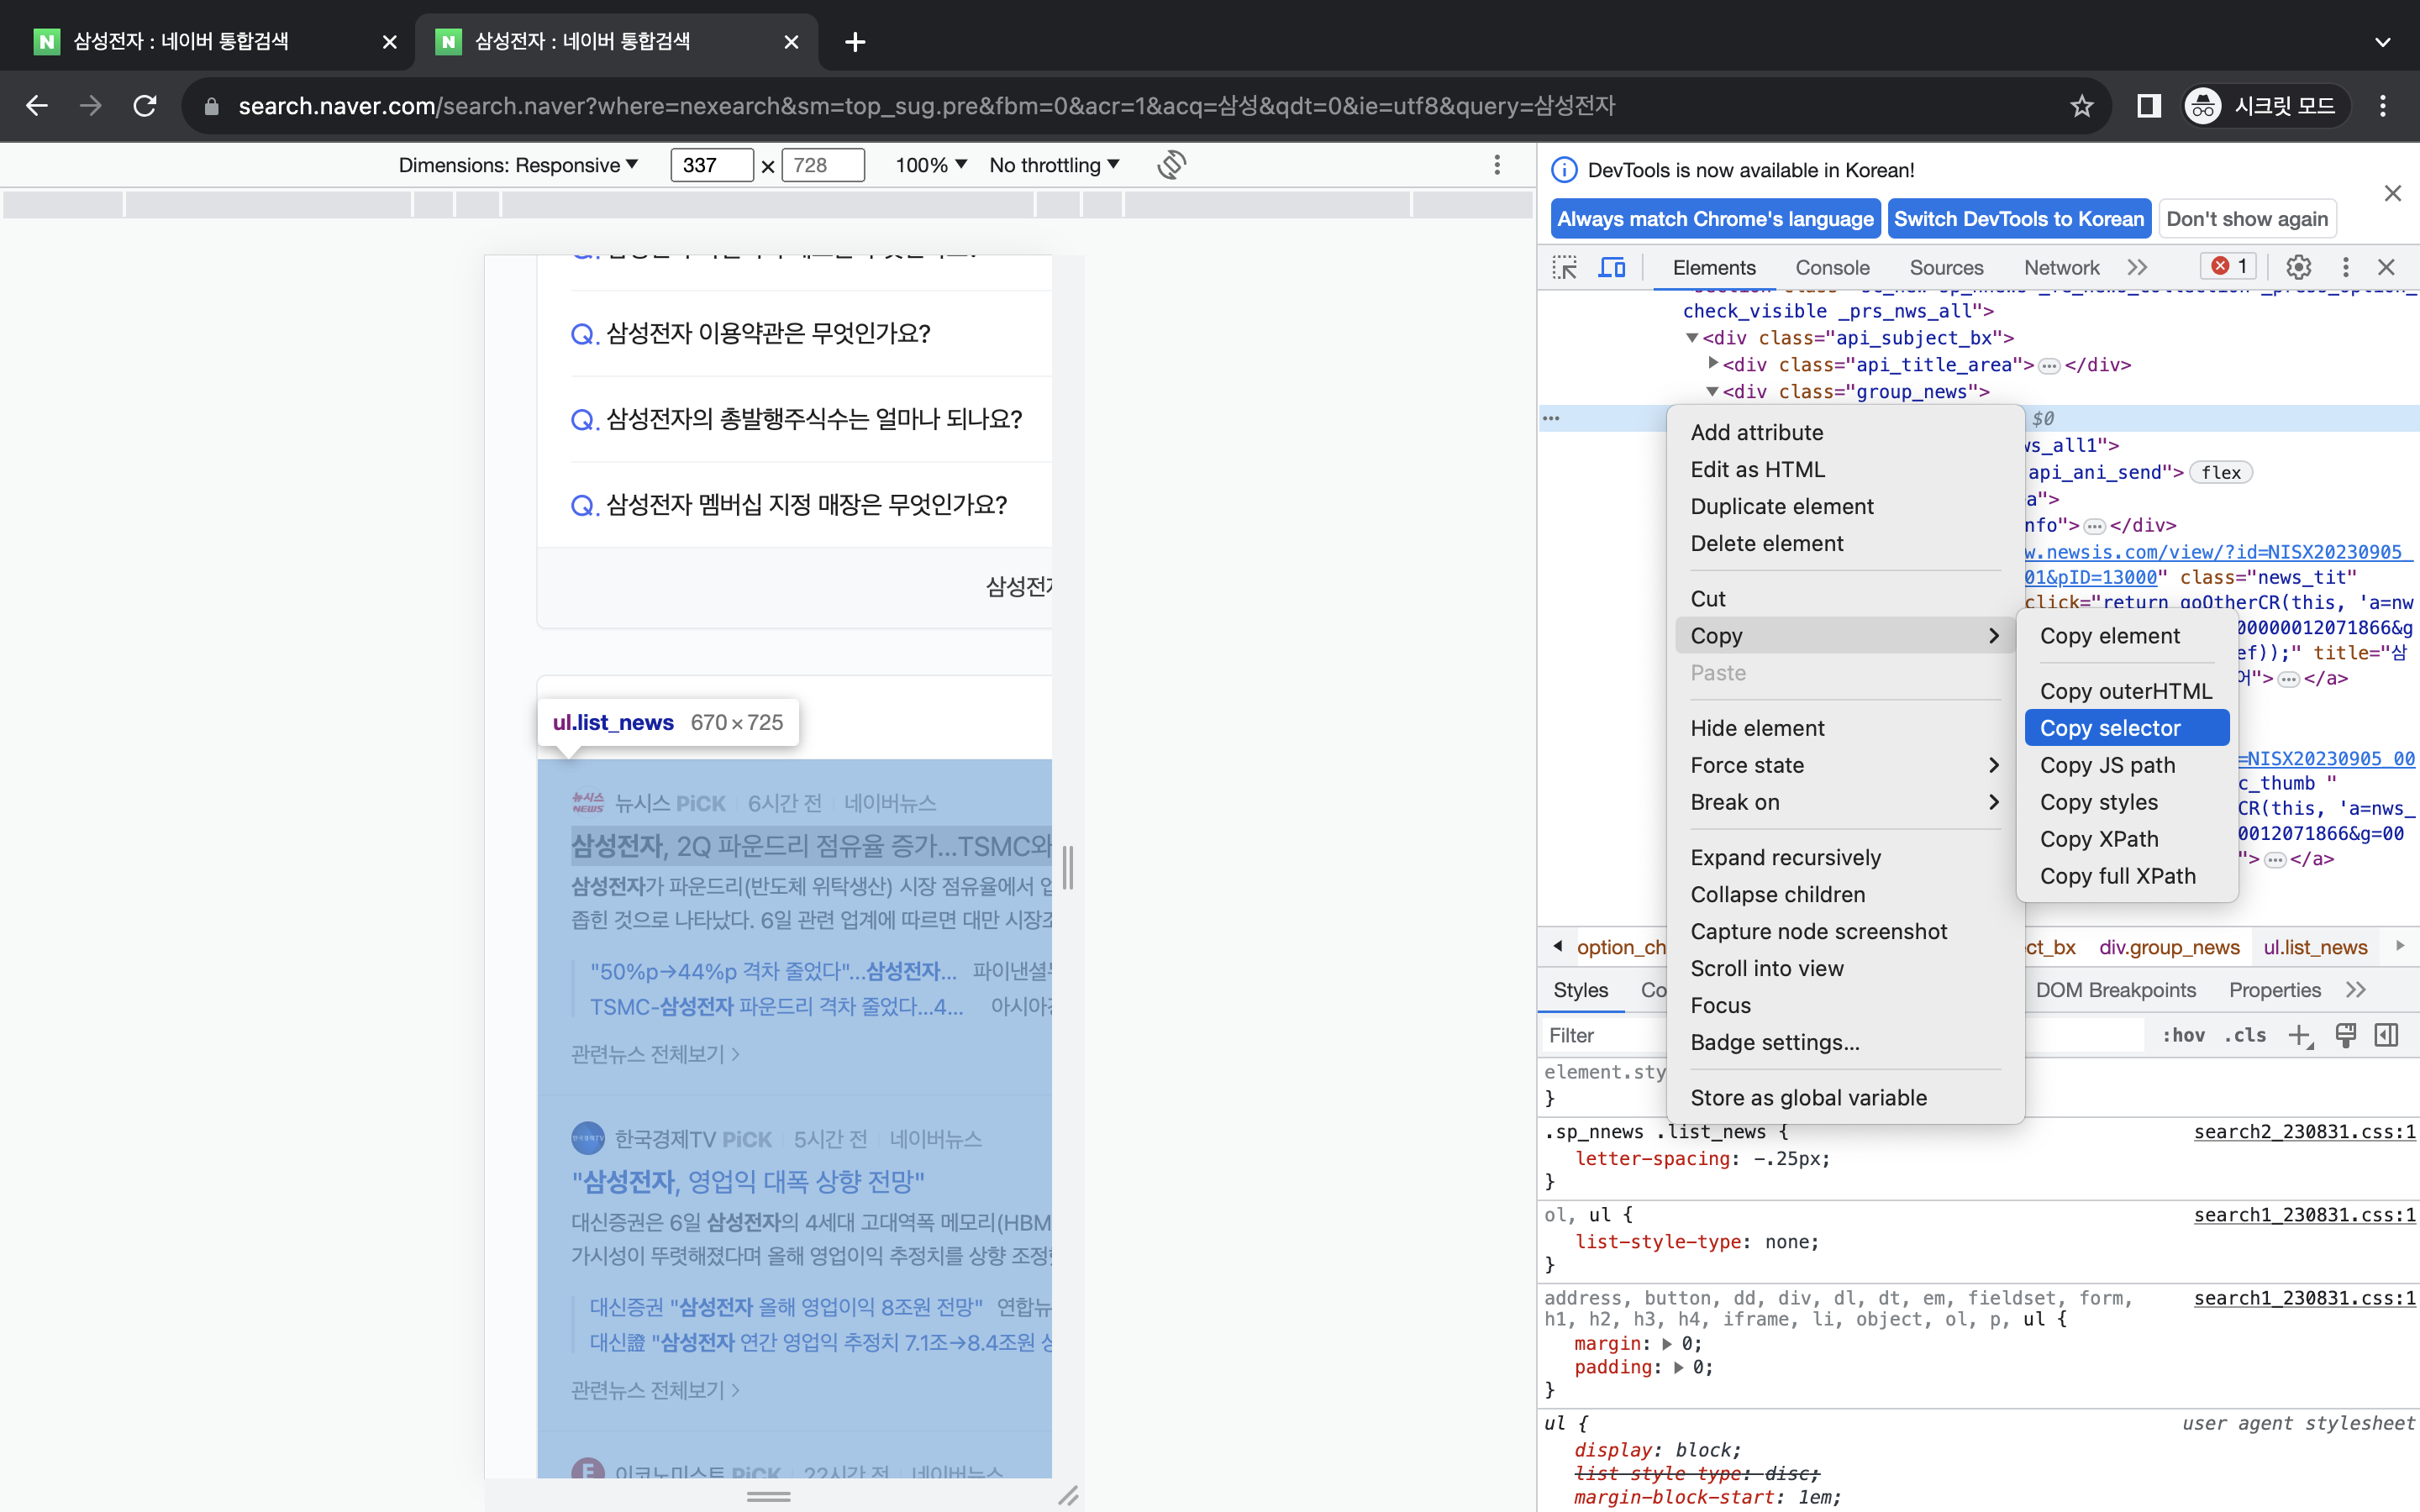Show more DevTools tabs chevron
Image resolution: width=2420 pixels, height=1512 pixels.
pos(2138,267)
